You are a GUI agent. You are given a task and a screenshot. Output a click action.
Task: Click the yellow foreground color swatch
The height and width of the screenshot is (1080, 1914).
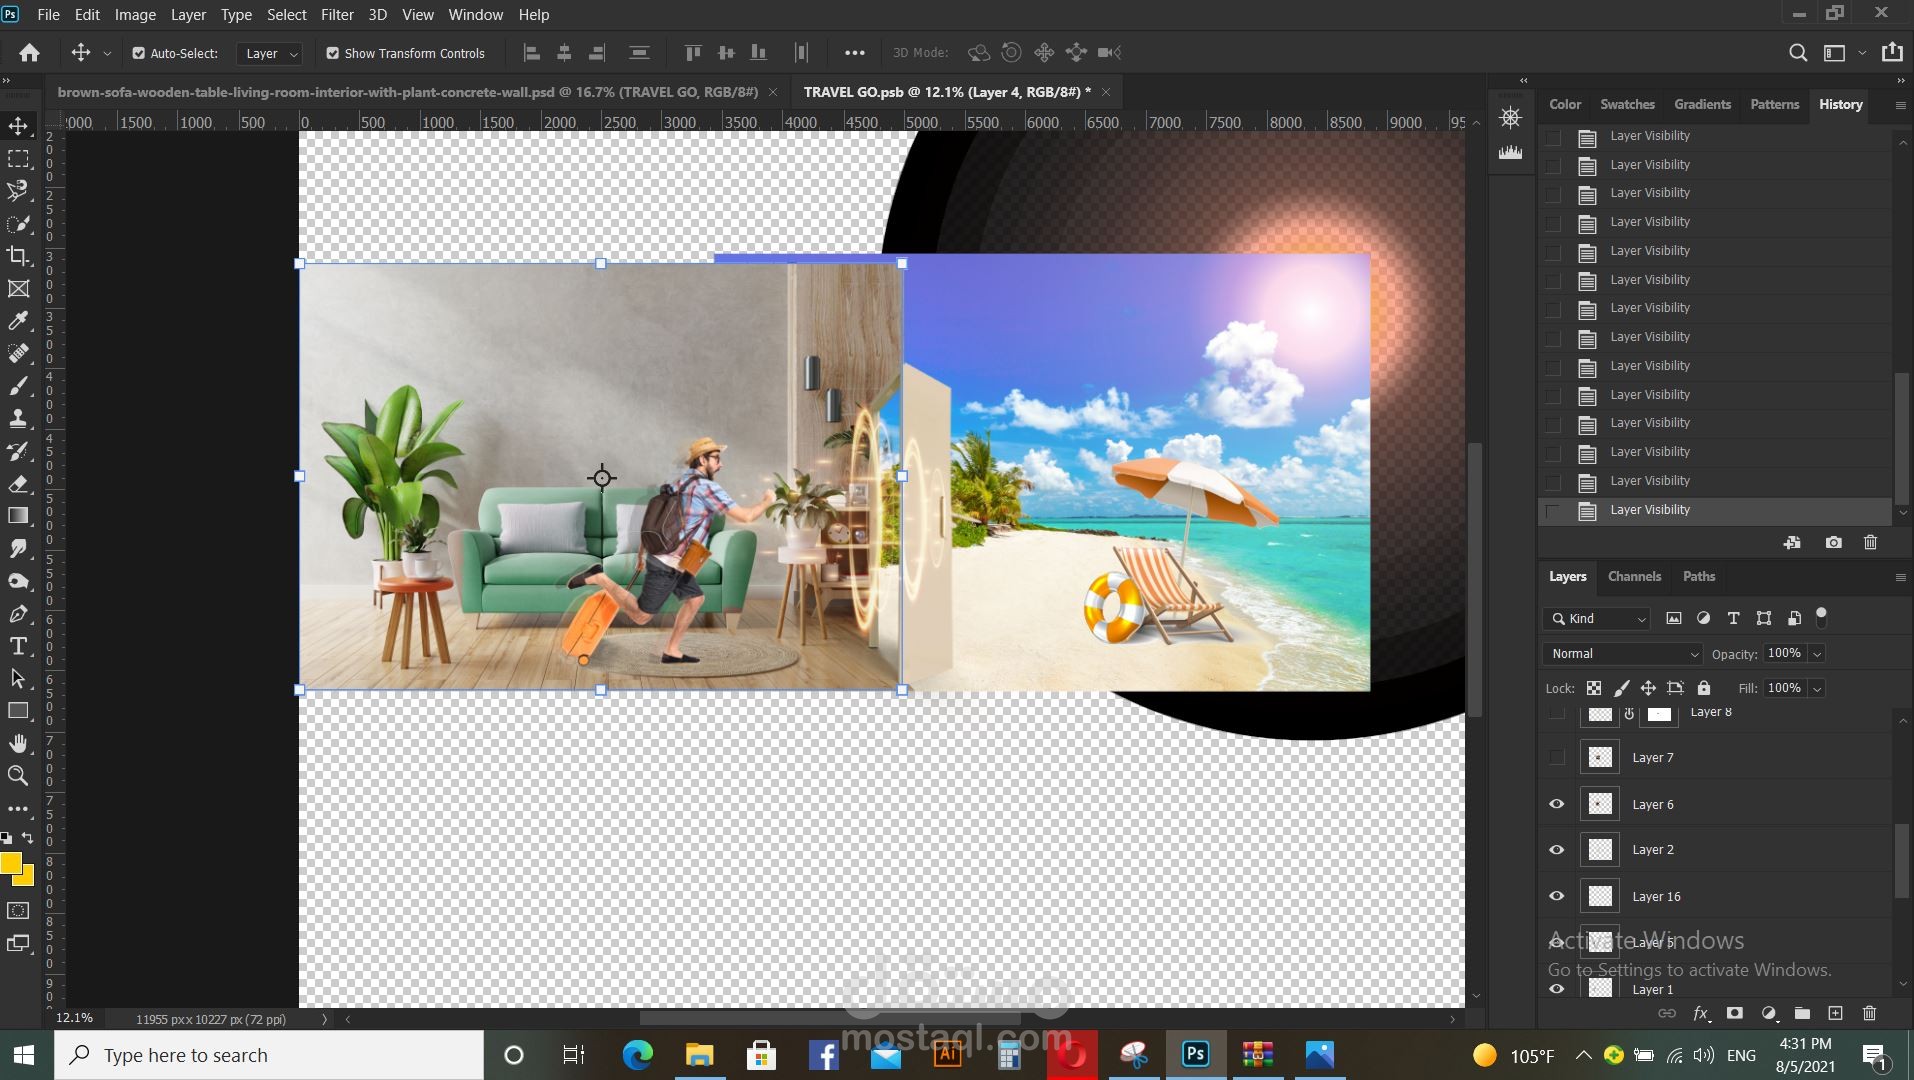(11, 864)
